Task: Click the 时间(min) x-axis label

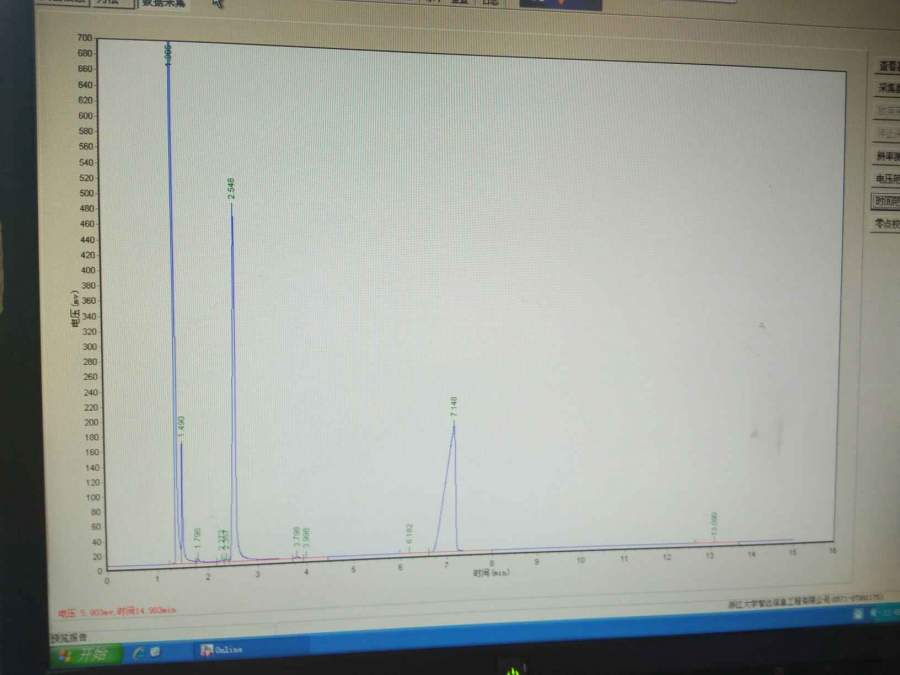Action: click(491, 573)
